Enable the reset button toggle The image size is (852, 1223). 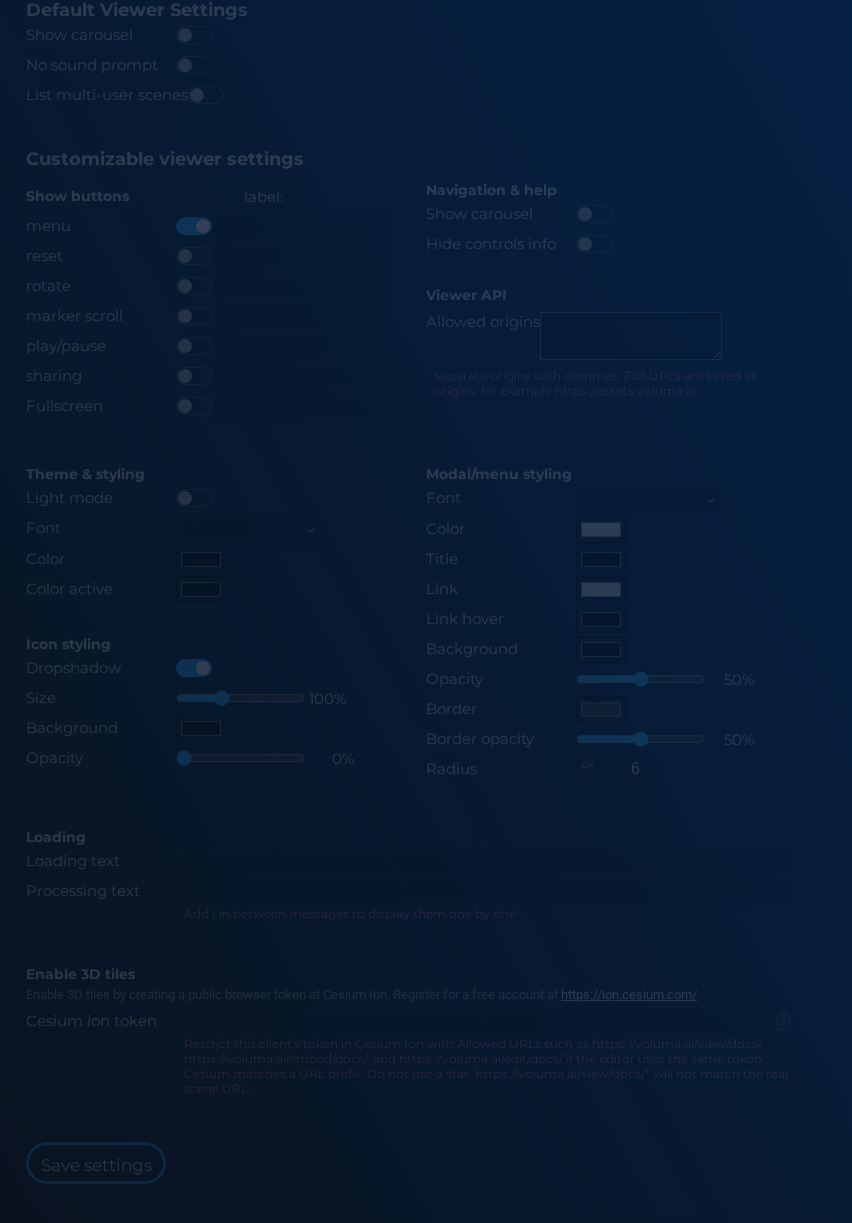[x=194, y=256]
